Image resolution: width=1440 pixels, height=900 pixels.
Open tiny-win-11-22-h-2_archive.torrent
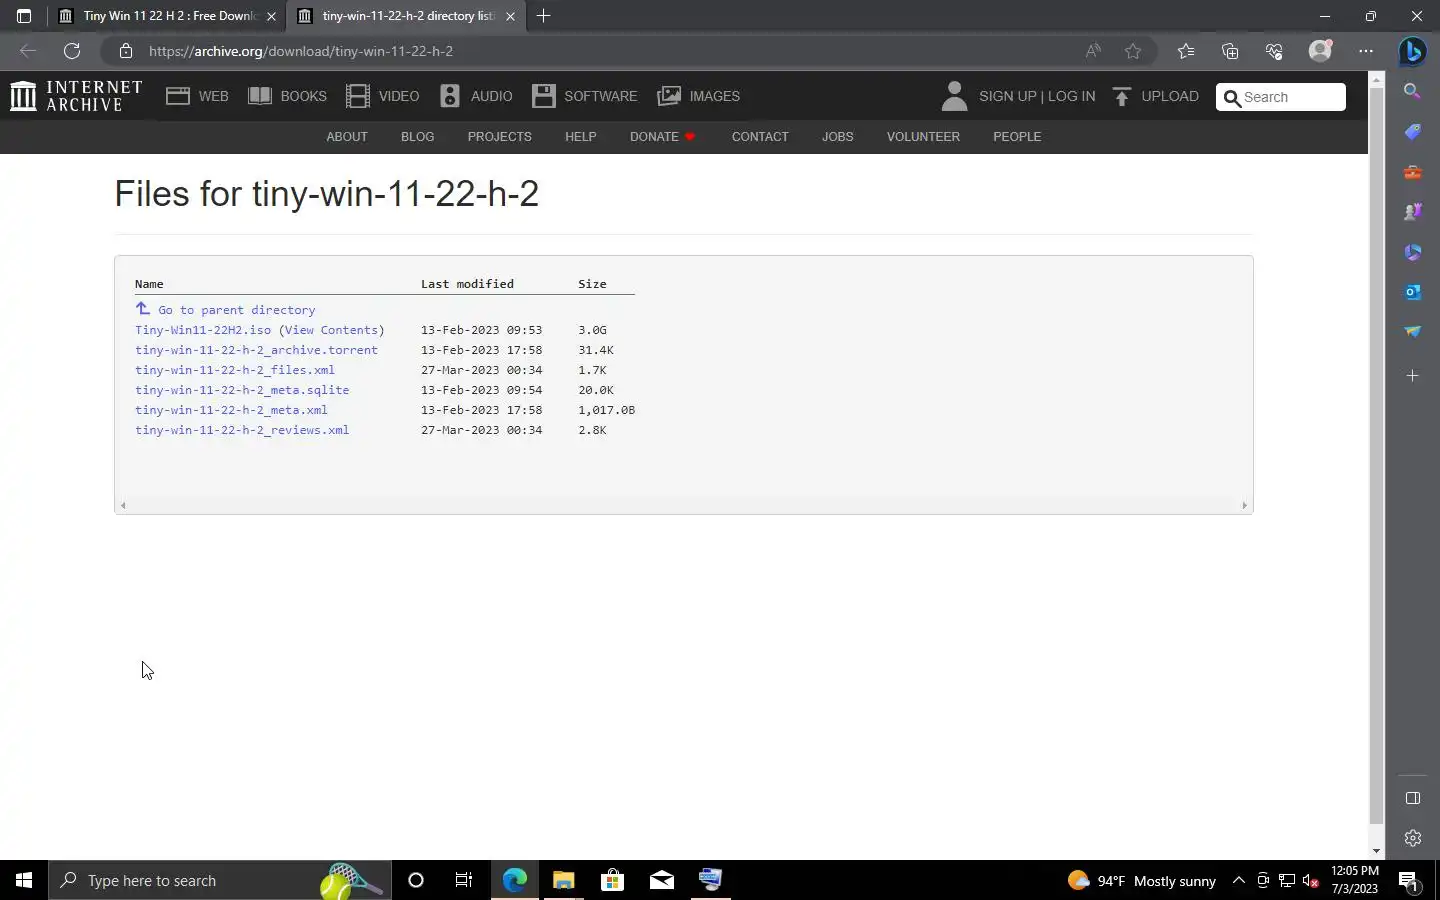click(256, 350)
